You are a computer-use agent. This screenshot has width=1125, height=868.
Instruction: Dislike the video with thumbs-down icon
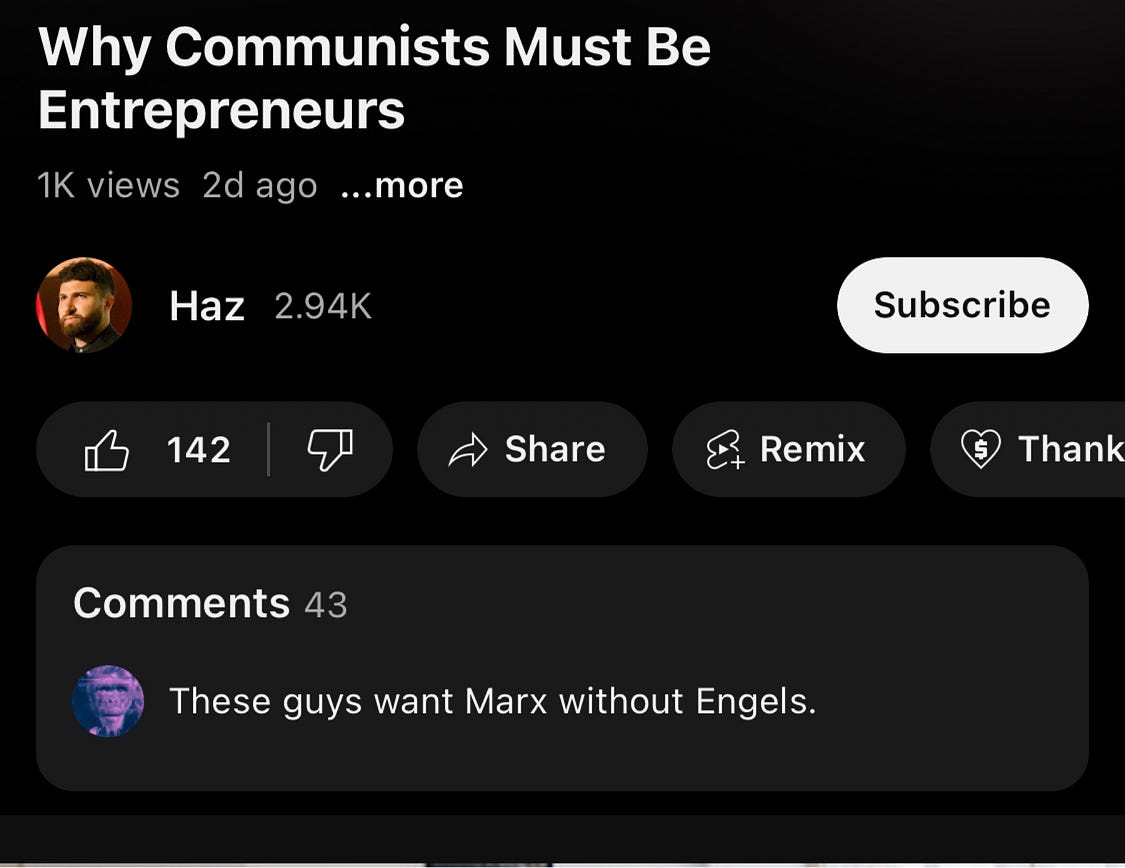(x=330, y=450)
